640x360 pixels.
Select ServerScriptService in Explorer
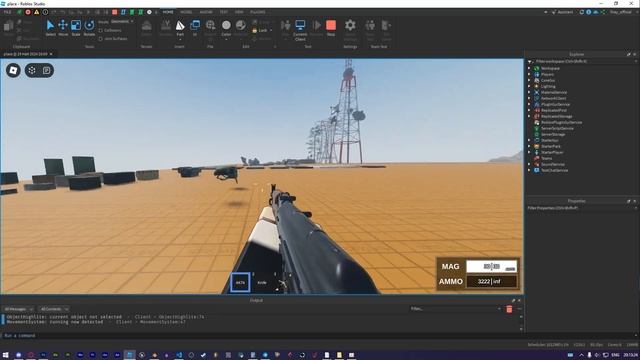tap(557, 128)
